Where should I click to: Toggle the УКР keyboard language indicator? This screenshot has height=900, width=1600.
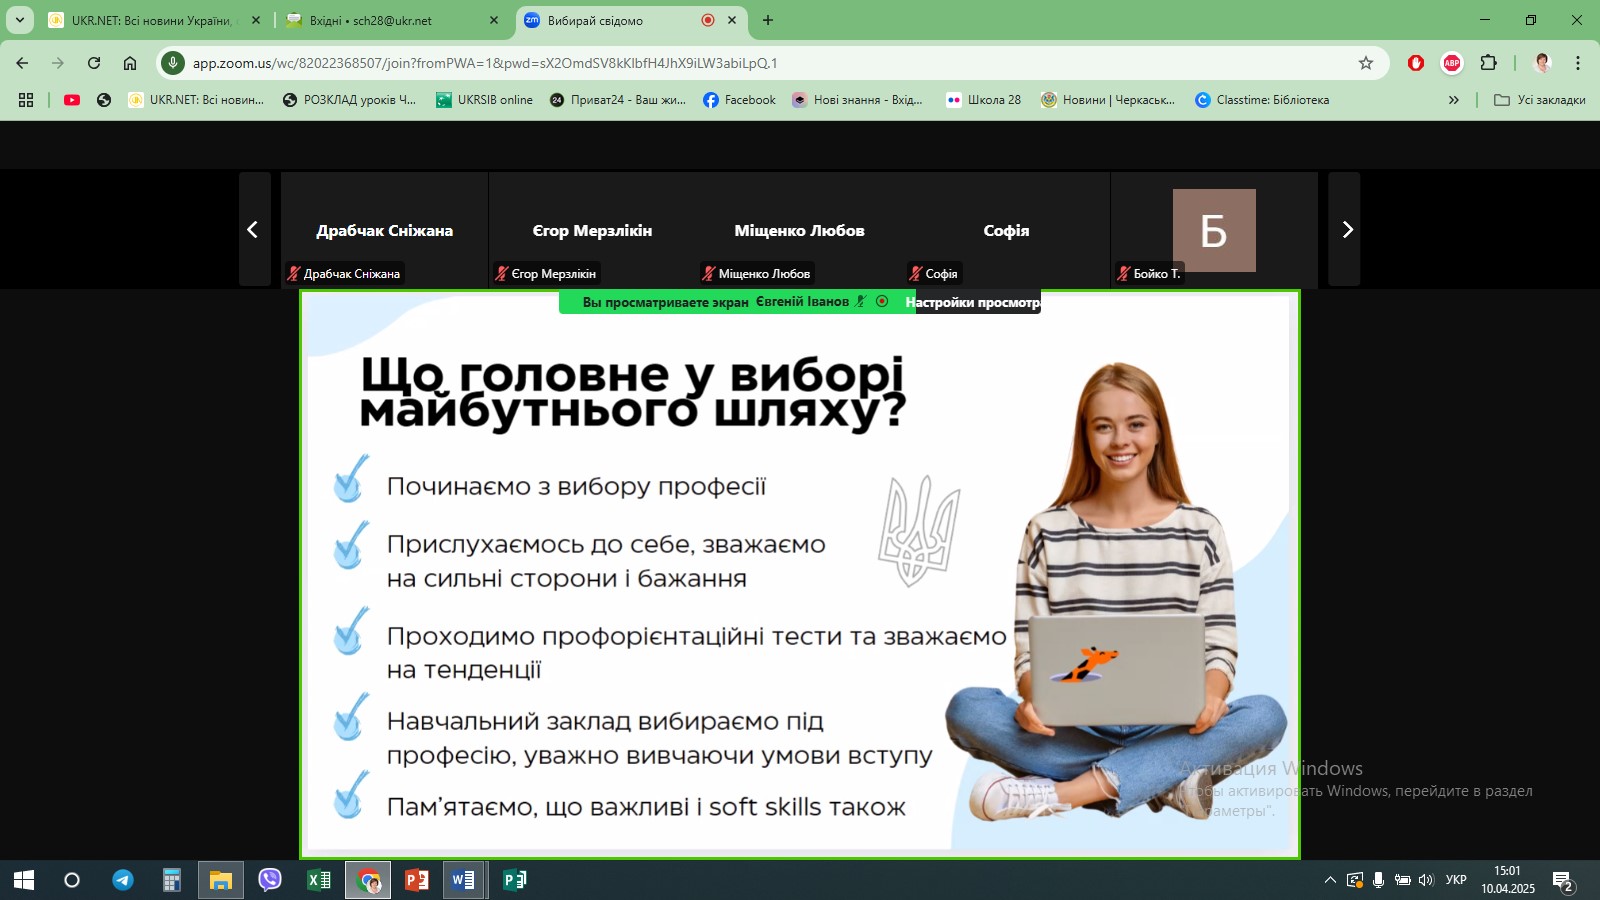click(x=1456, y=880)
